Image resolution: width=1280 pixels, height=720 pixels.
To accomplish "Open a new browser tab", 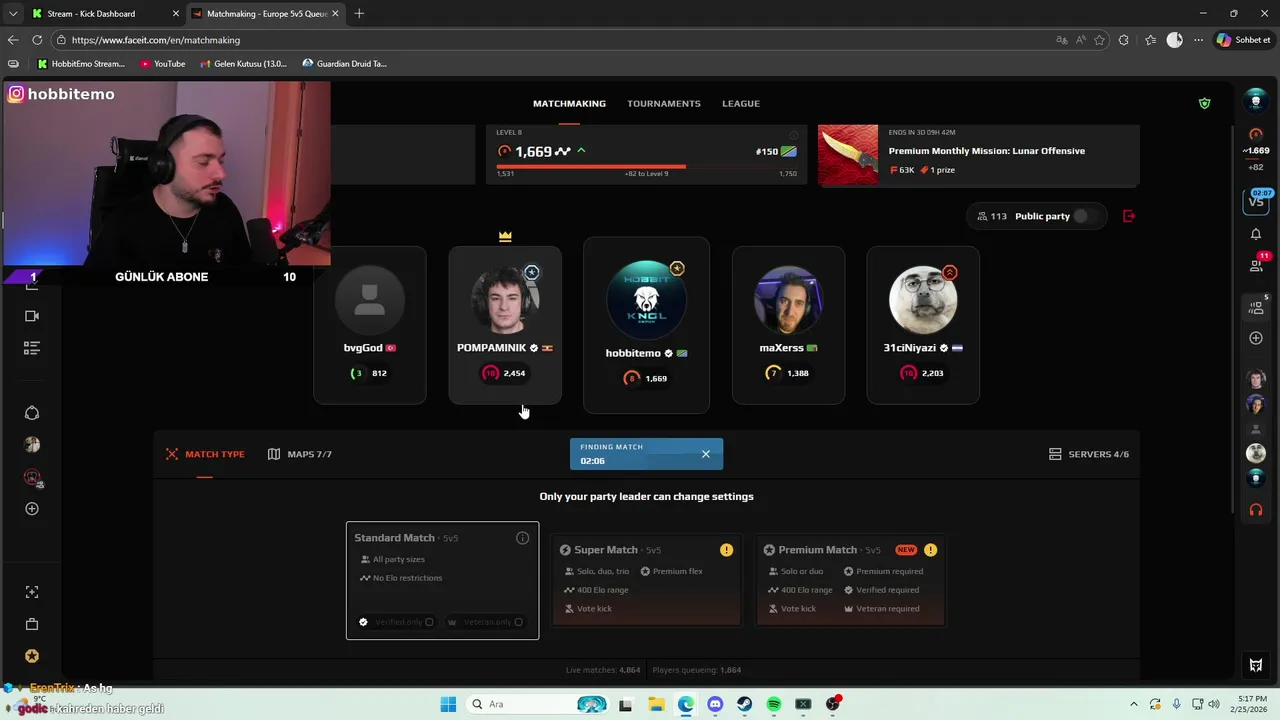I will pos(359,14).
